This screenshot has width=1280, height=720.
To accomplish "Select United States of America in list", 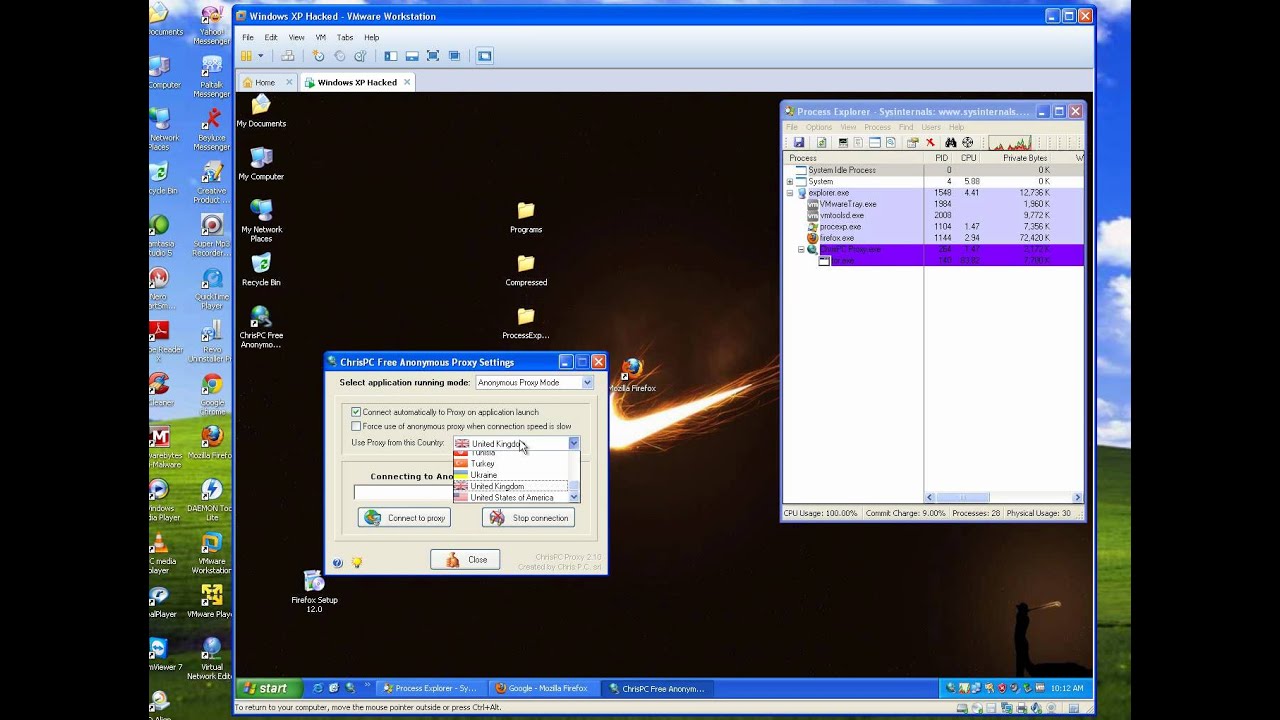I will click(511, 497).
